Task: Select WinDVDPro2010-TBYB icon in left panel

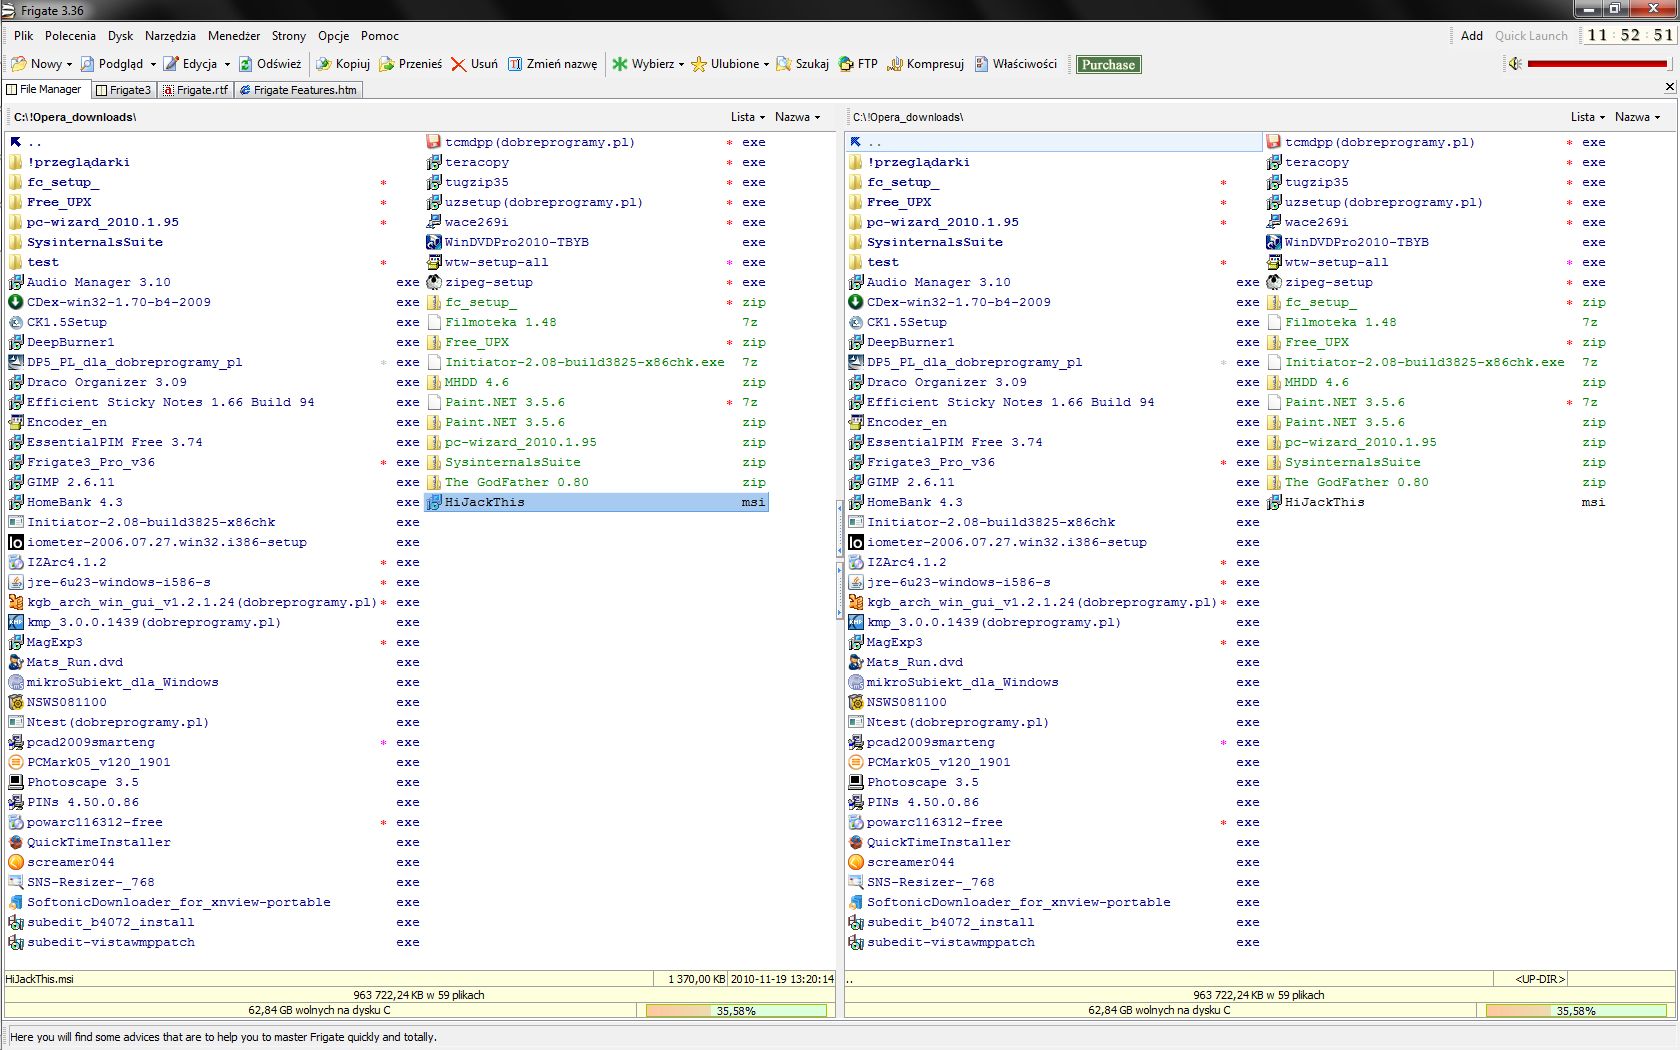Action: pyautogui.click(x=433, y=242)
